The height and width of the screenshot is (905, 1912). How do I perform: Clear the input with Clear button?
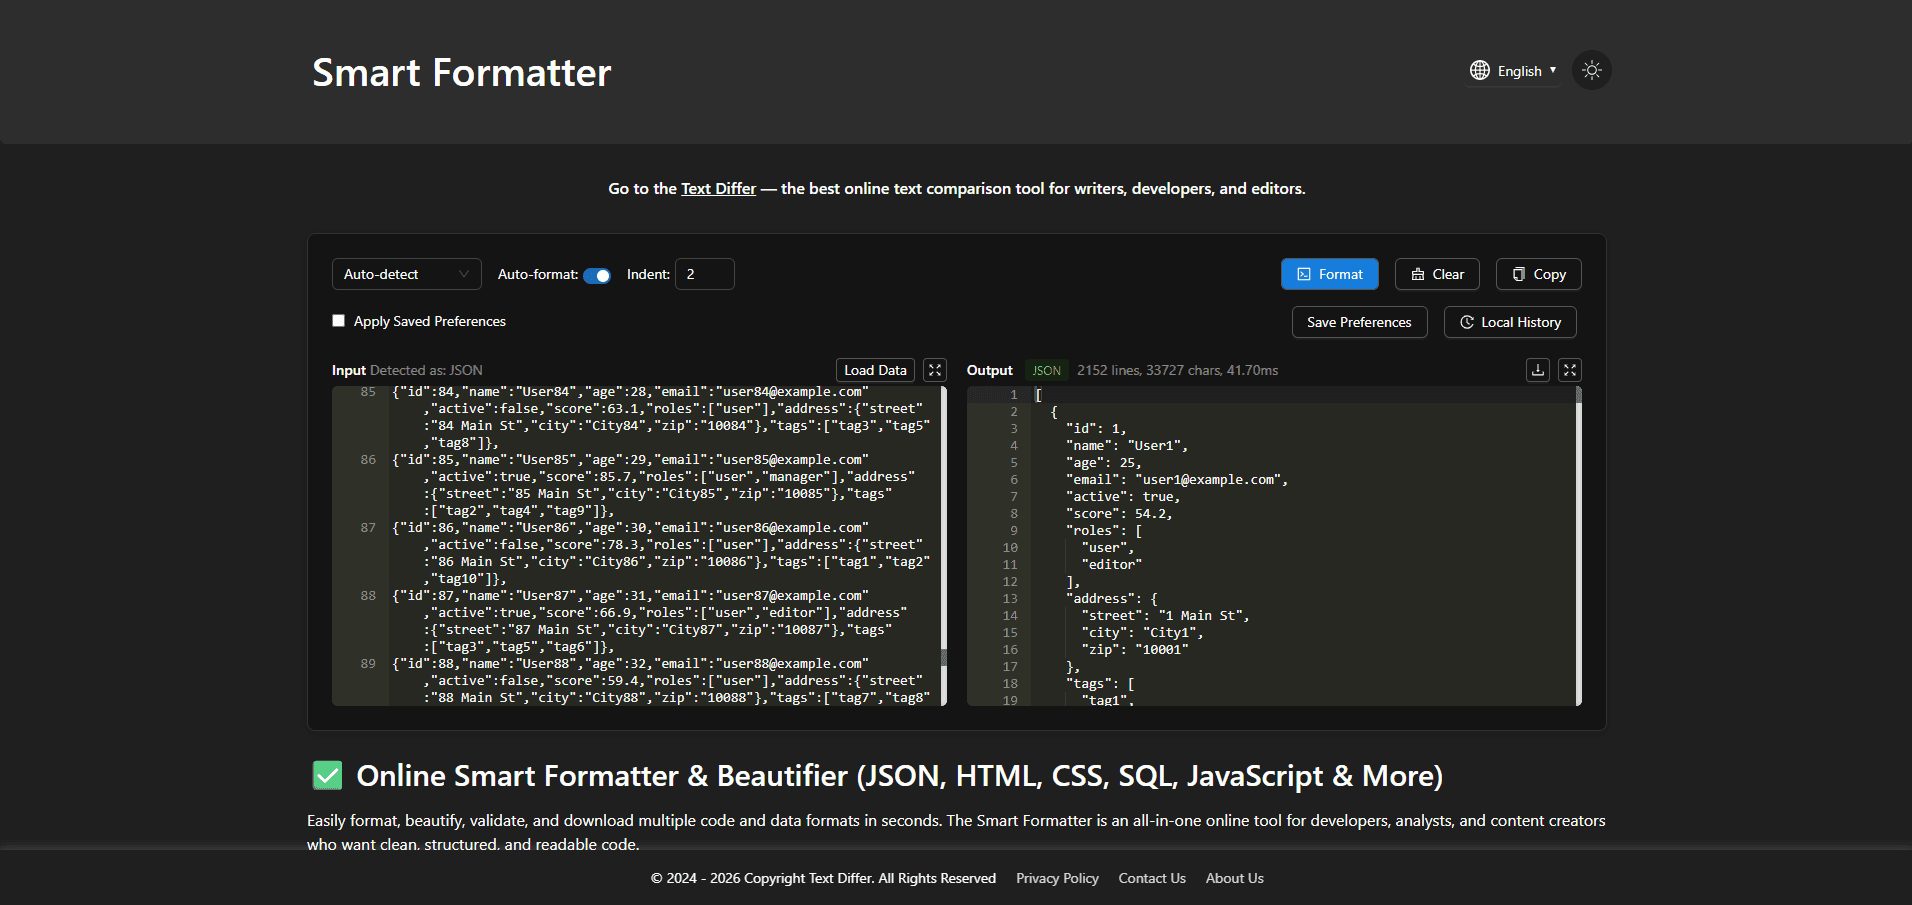point(1436,274)
